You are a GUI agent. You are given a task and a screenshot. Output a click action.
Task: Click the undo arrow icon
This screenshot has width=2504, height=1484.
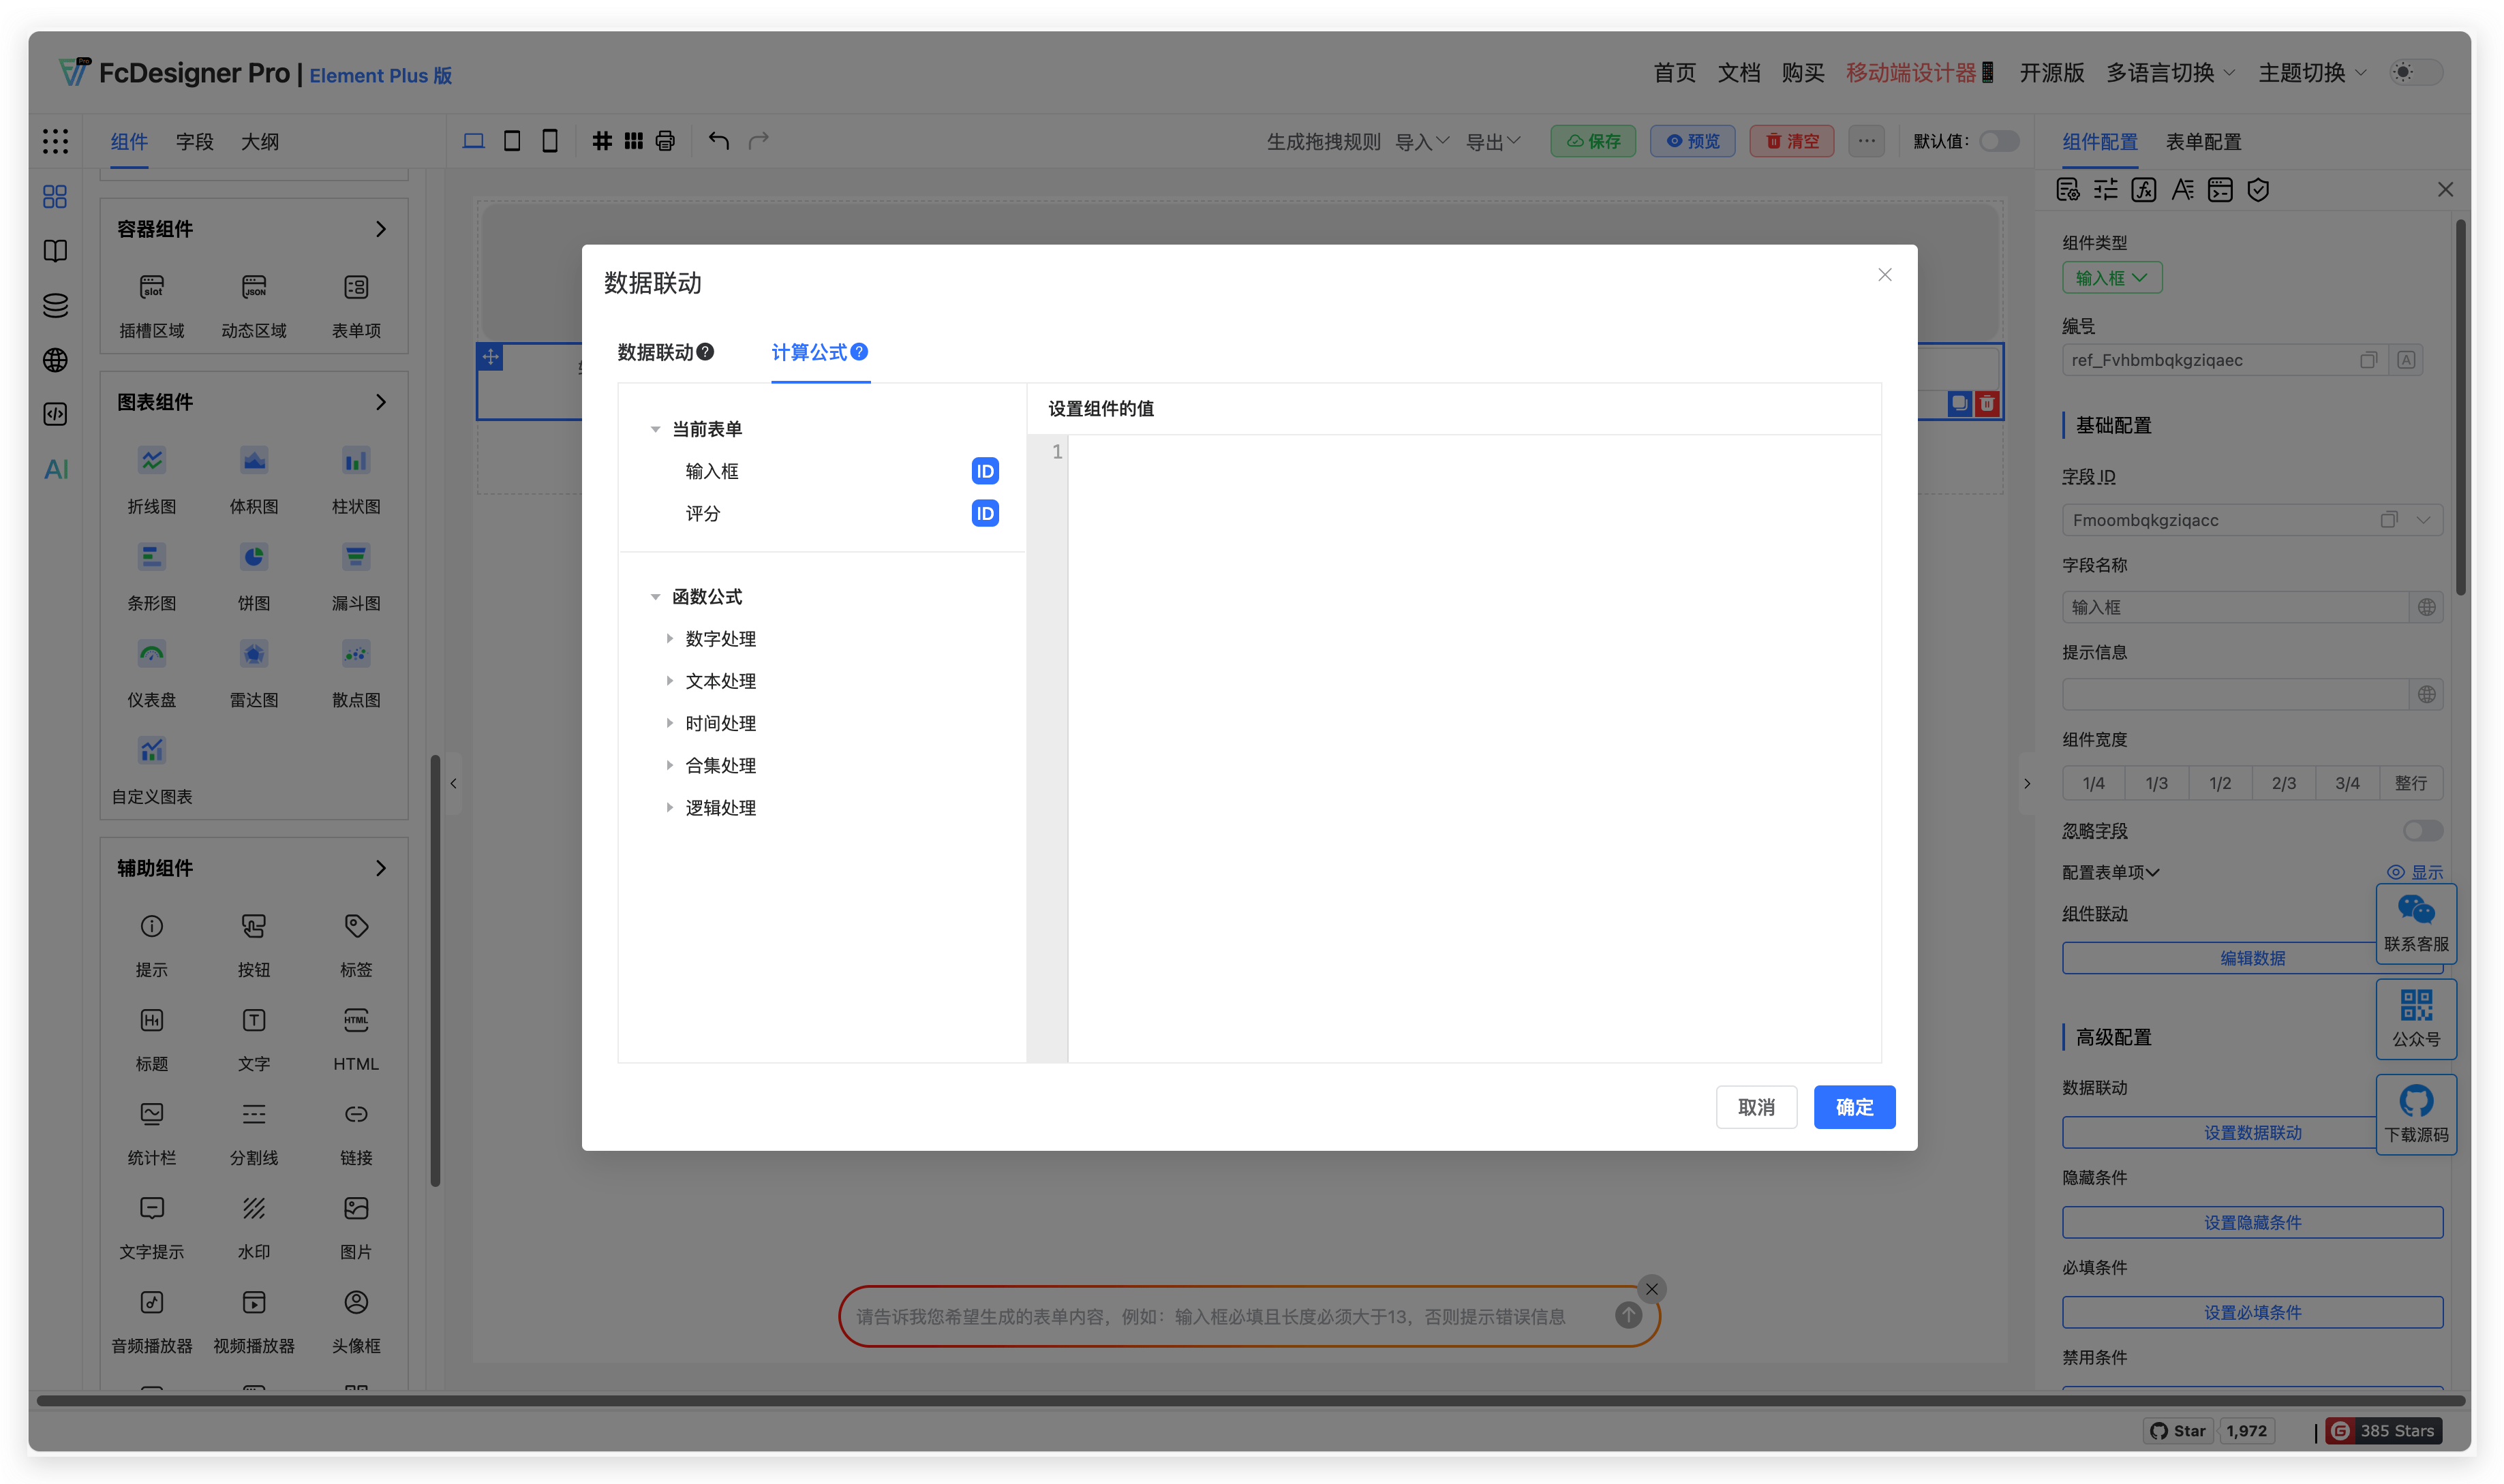[x=719, y=141]
